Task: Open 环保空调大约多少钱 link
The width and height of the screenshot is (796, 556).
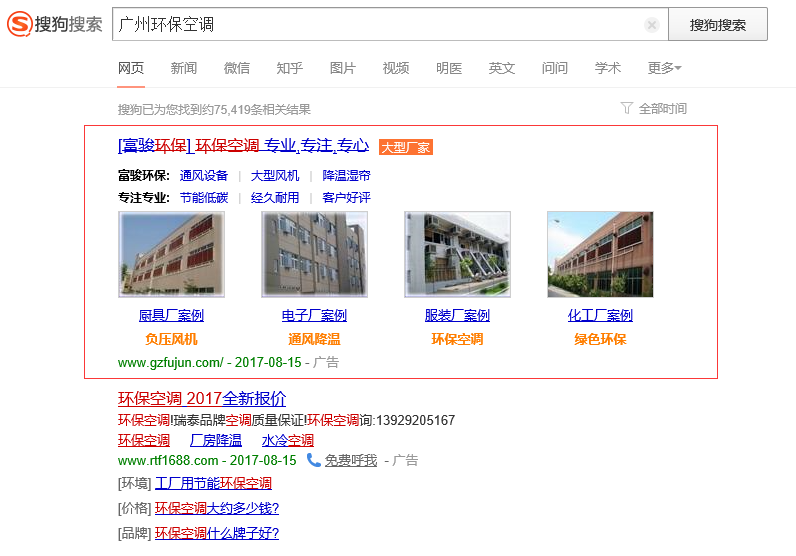Action: click(216, 508)
